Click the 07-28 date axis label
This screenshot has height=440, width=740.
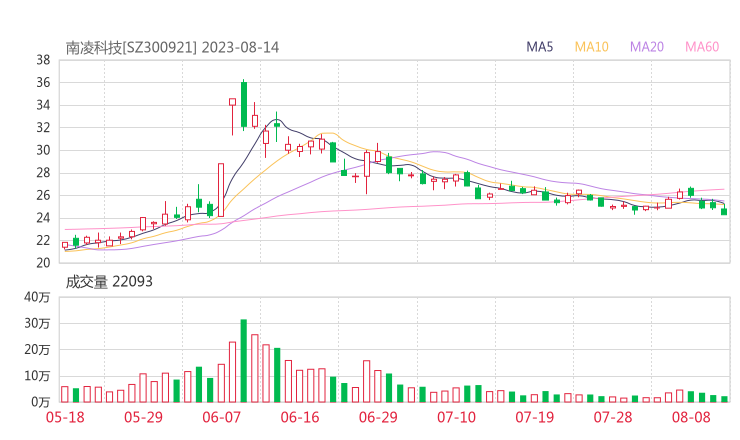tap(613, 417)
